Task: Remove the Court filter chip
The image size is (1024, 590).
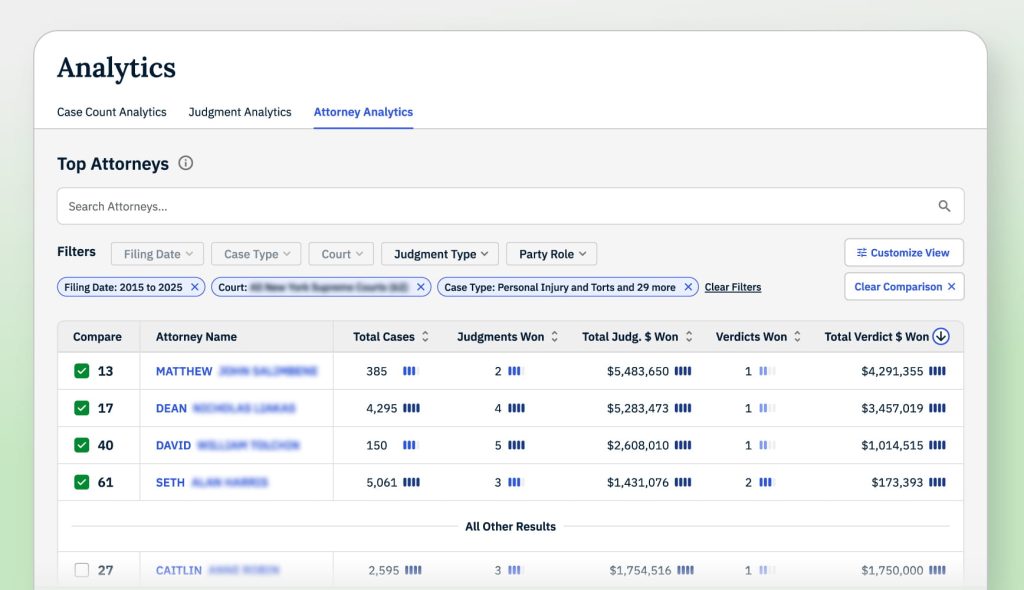Action: 421,287
